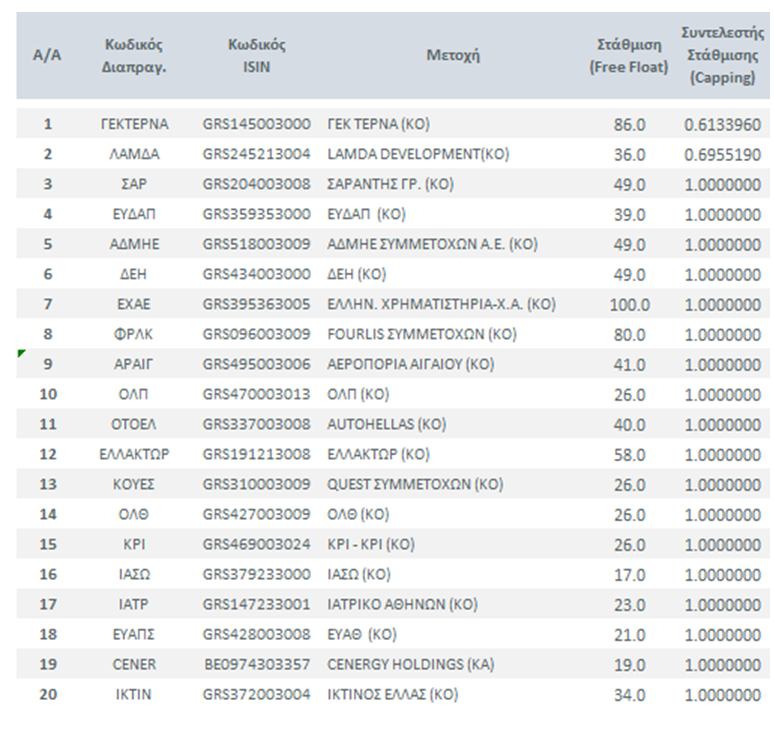Click the 'Συντελεστής Στάθμισης (Capping)' header
774x733 pixels.
tap(723, 55)
